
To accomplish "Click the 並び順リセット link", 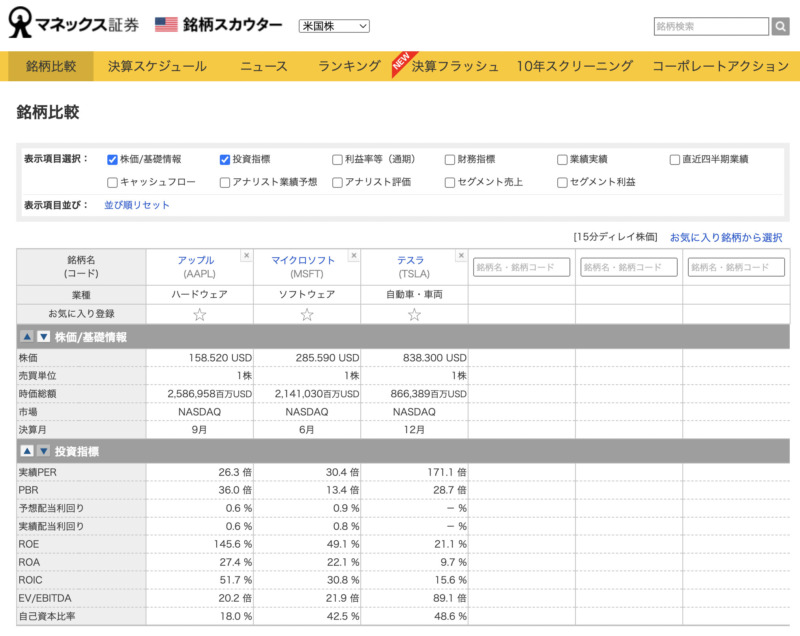I will click(x=137, y=205).
